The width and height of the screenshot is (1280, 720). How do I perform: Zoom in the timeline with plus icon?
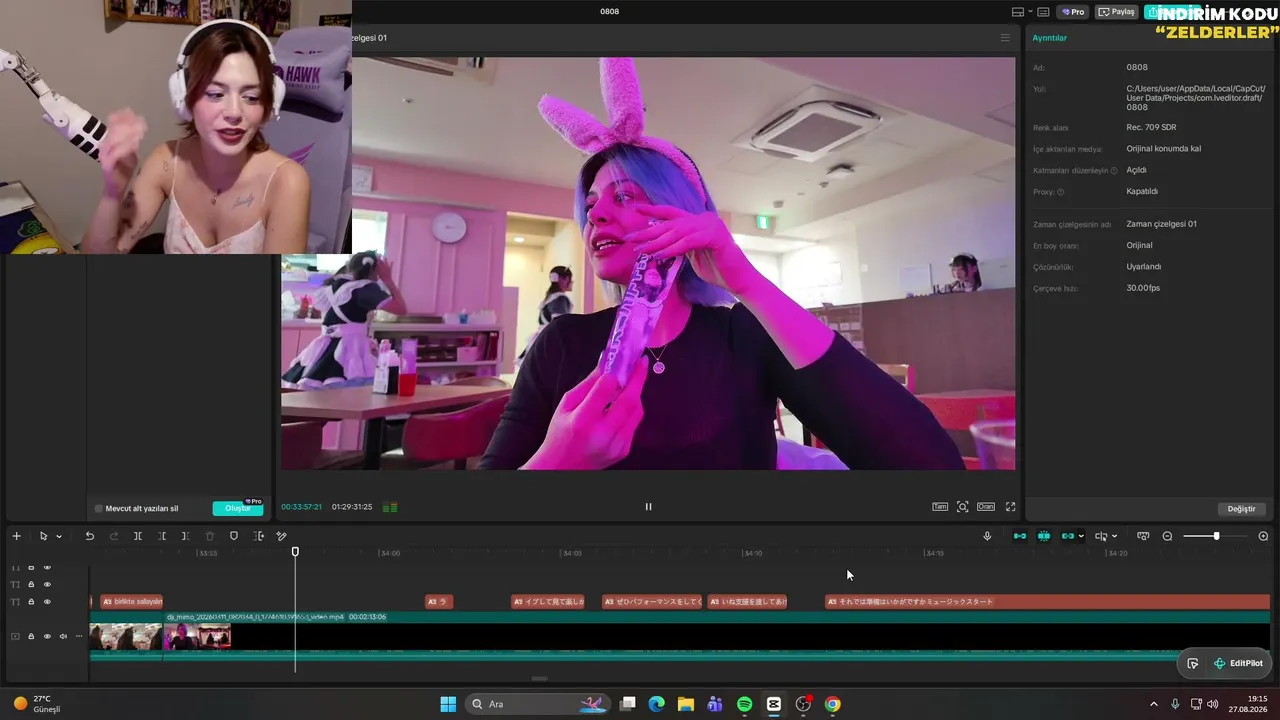pos(1263,536)
